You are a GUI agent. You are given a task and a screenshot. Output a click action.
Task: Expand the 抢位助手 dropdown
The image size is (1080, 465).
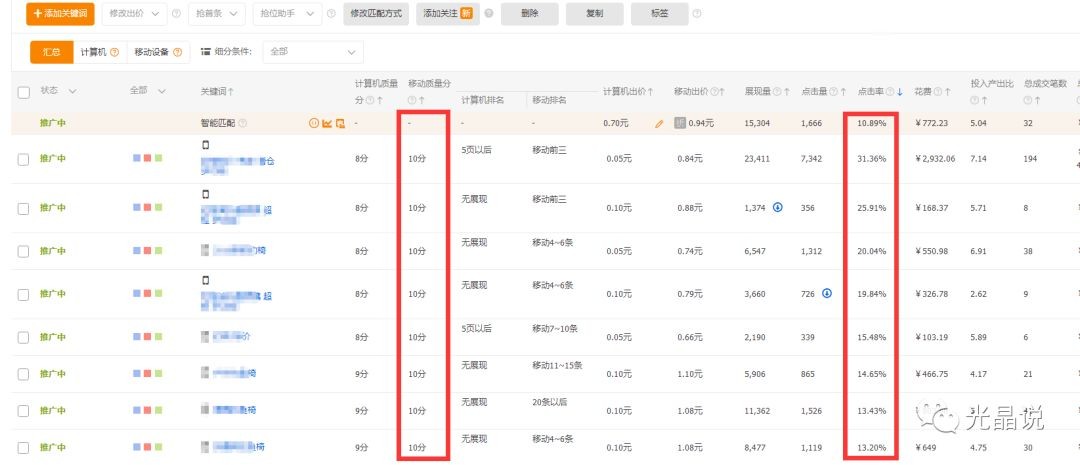tap(285, 14)
